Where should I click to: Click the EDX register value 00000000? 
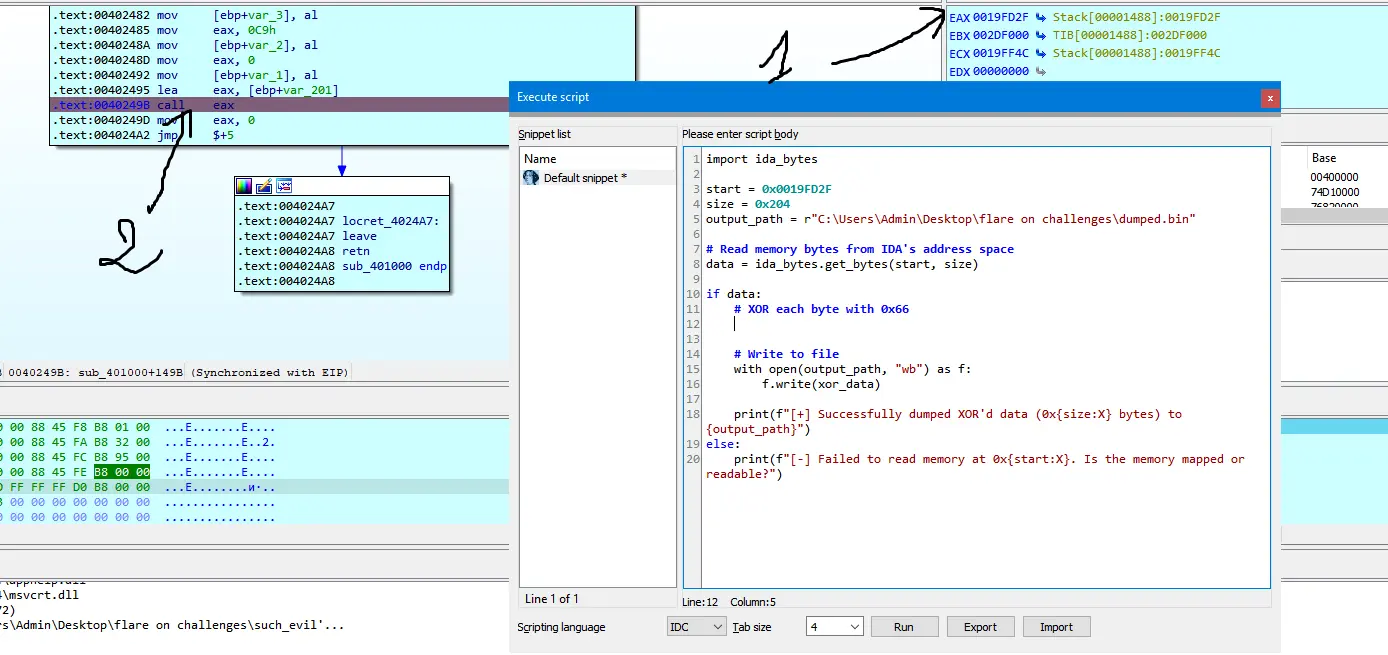point(1002,72)
